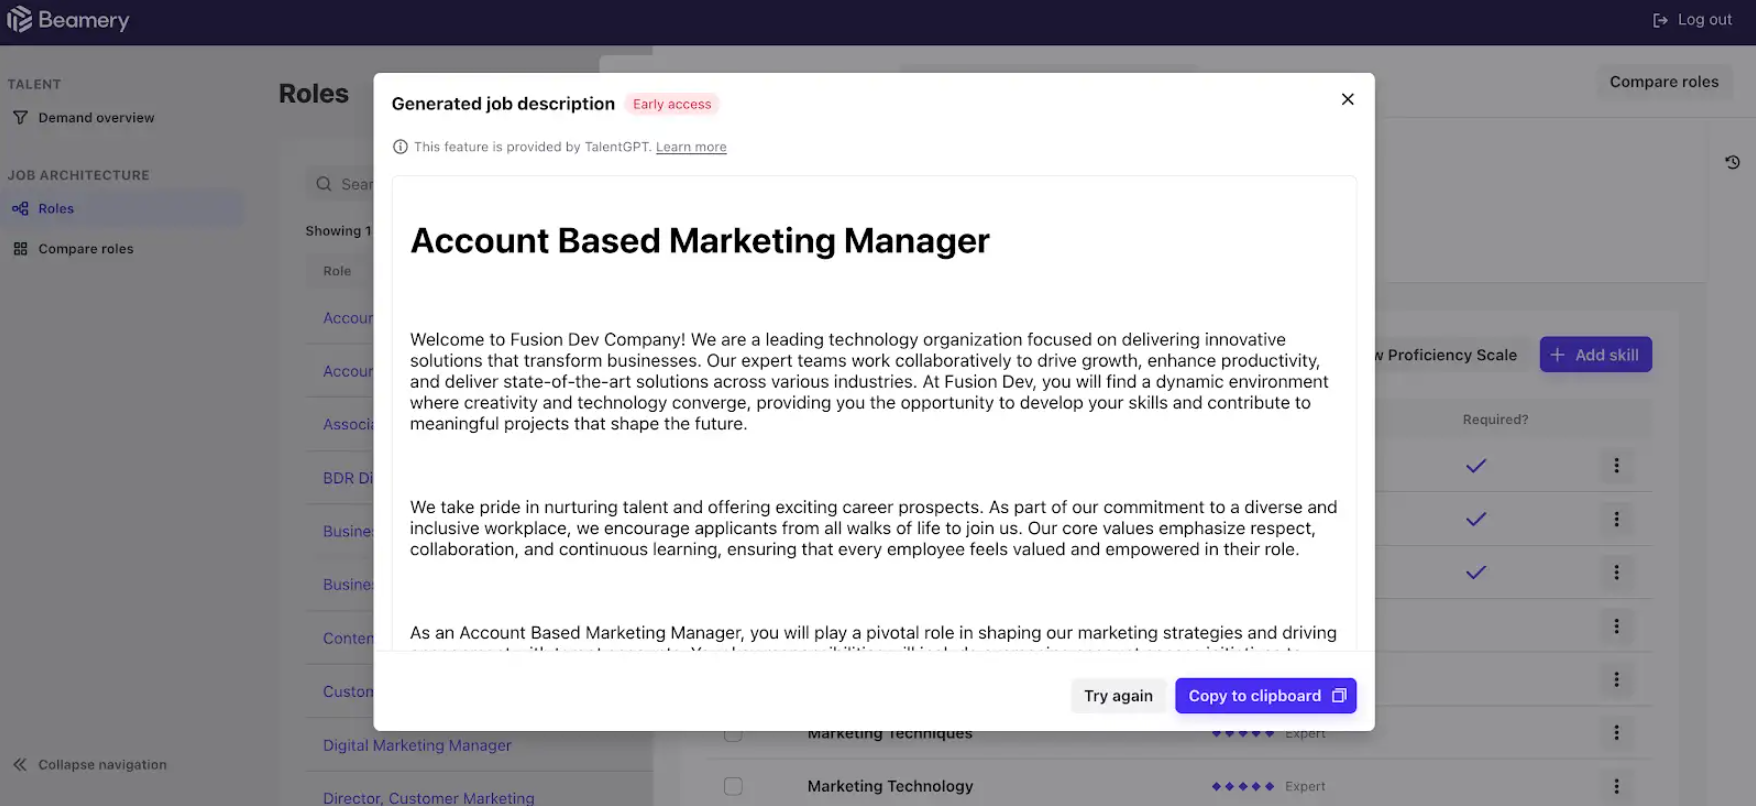
Task: Open Compare roles in the sidebar
Action: pyautogui.click(x=86, y=249)
